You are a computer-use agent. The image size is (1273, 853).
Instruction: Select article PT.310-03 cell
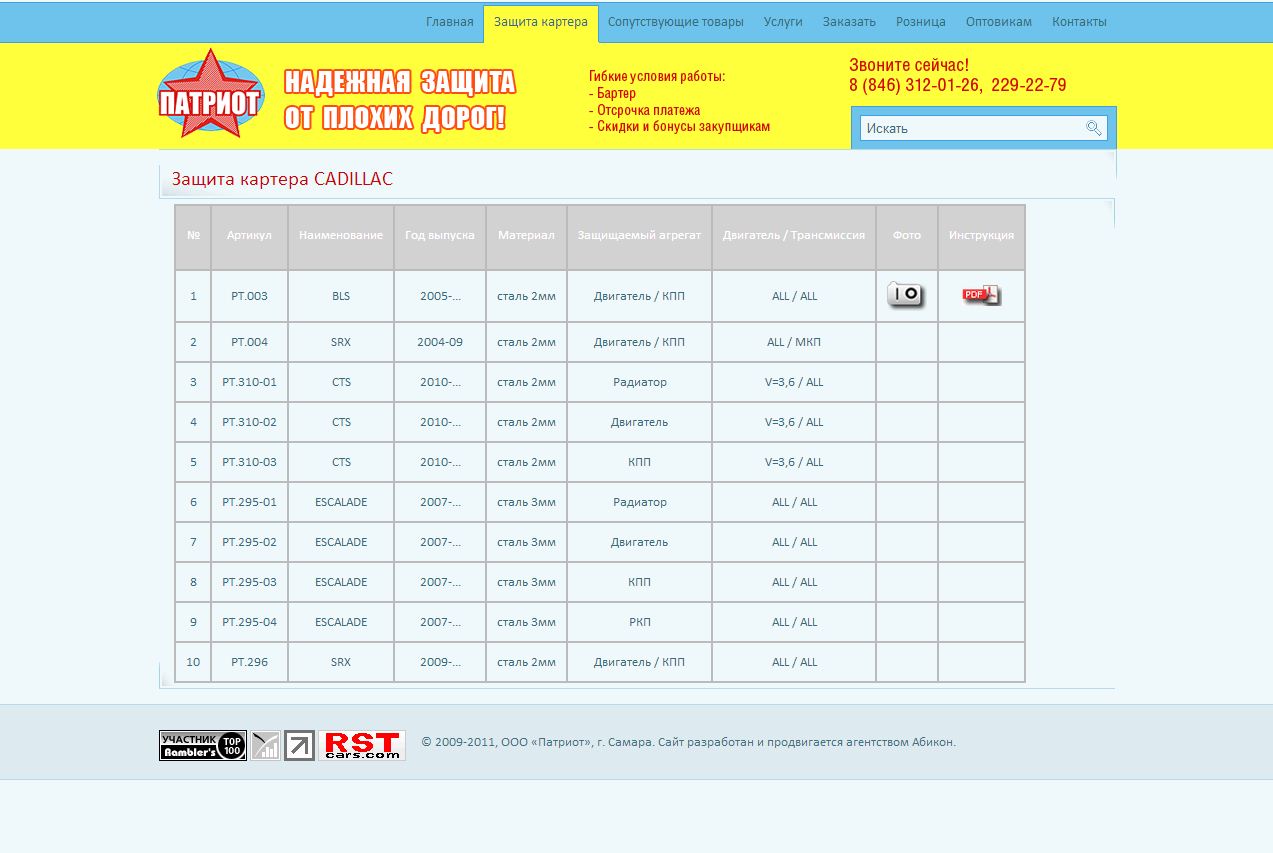[249, 462]
